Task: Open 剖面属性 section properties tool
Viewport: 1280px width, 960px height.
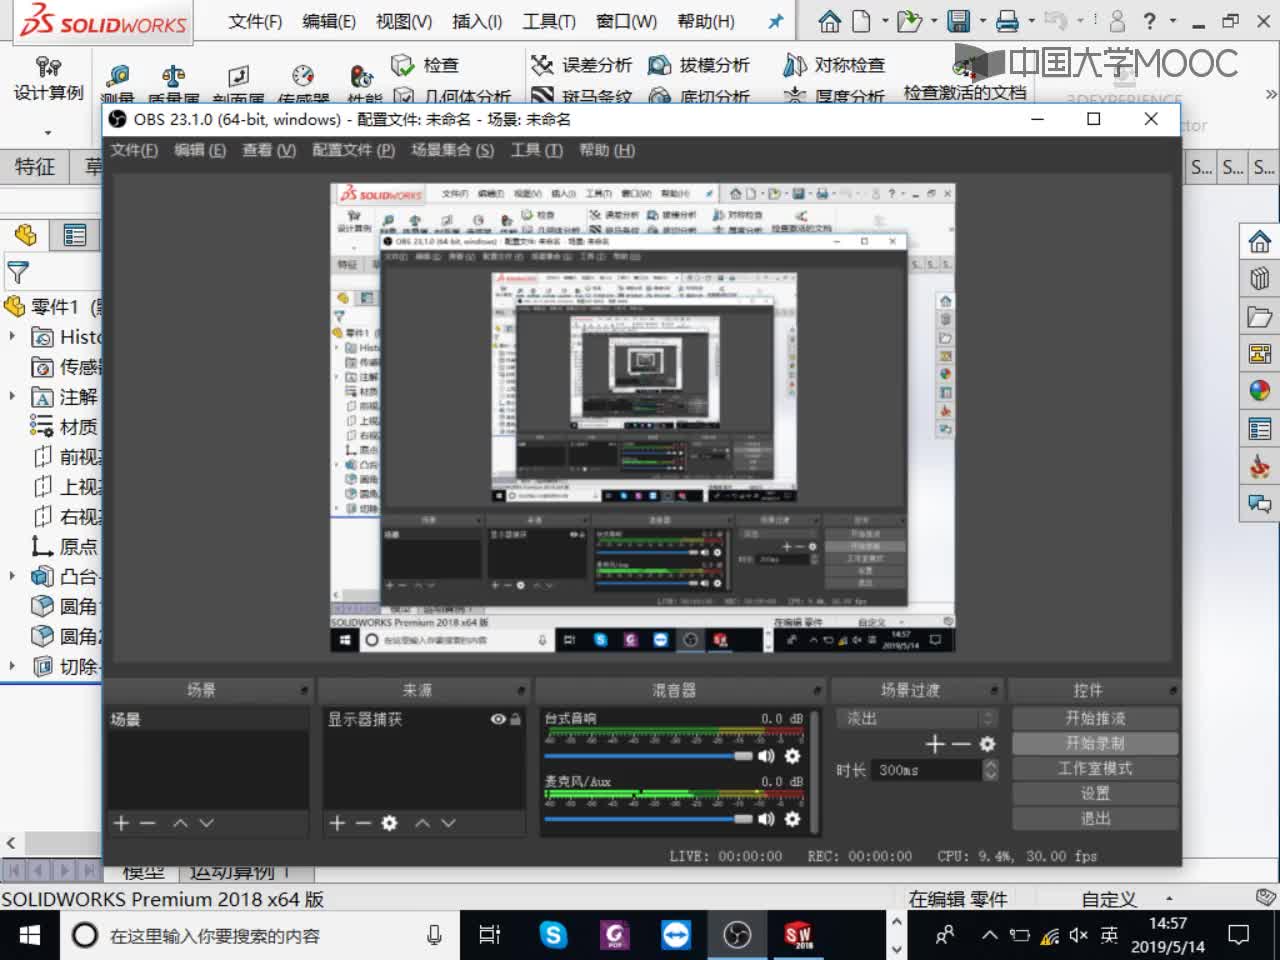Action: (238, 85)
